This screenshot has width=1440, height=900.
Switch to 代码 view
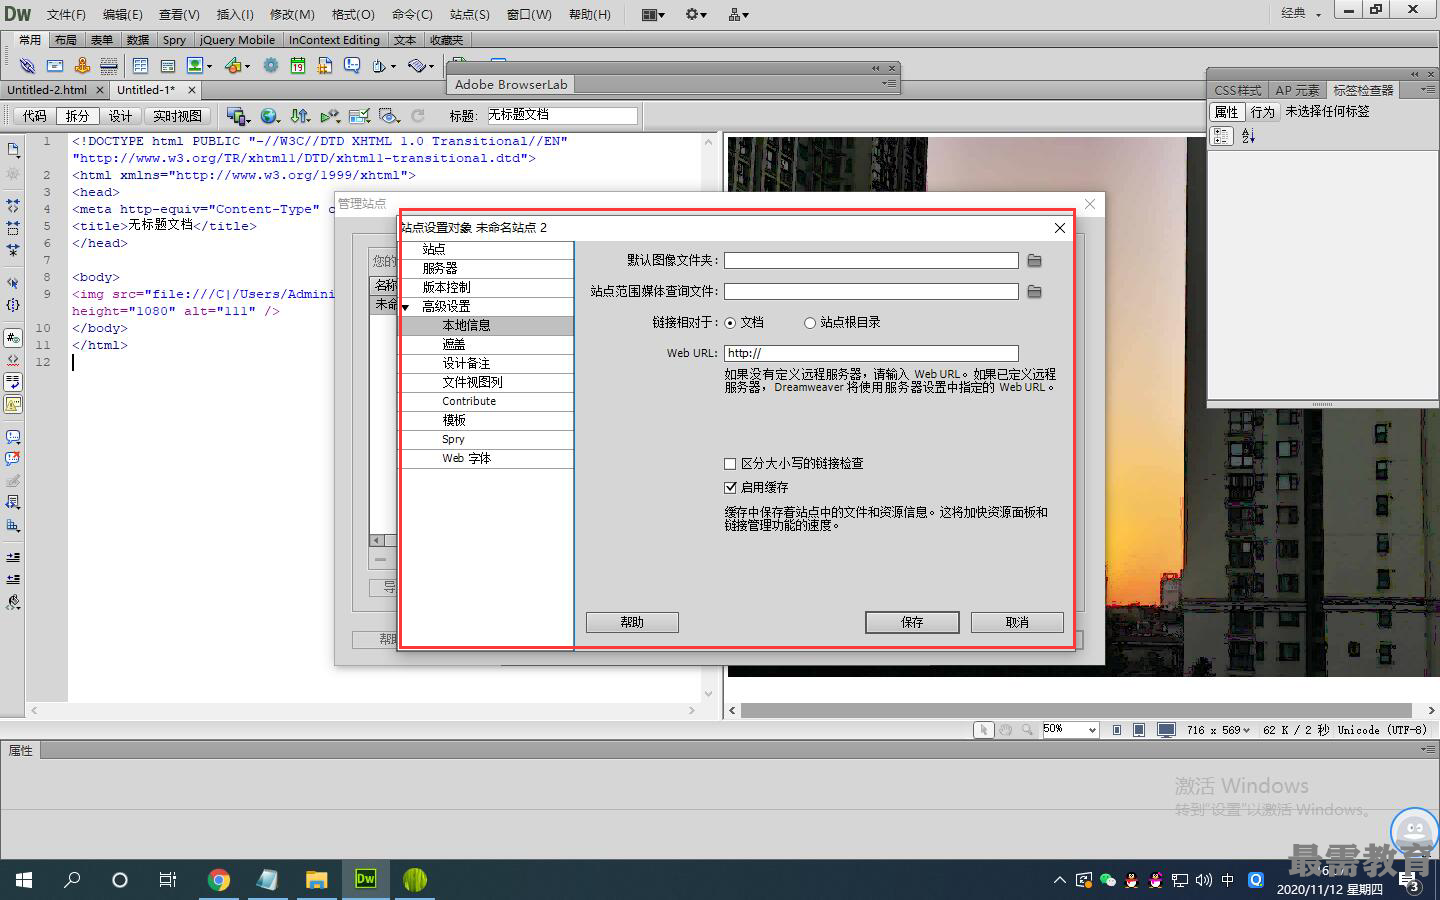coord(35,116)
